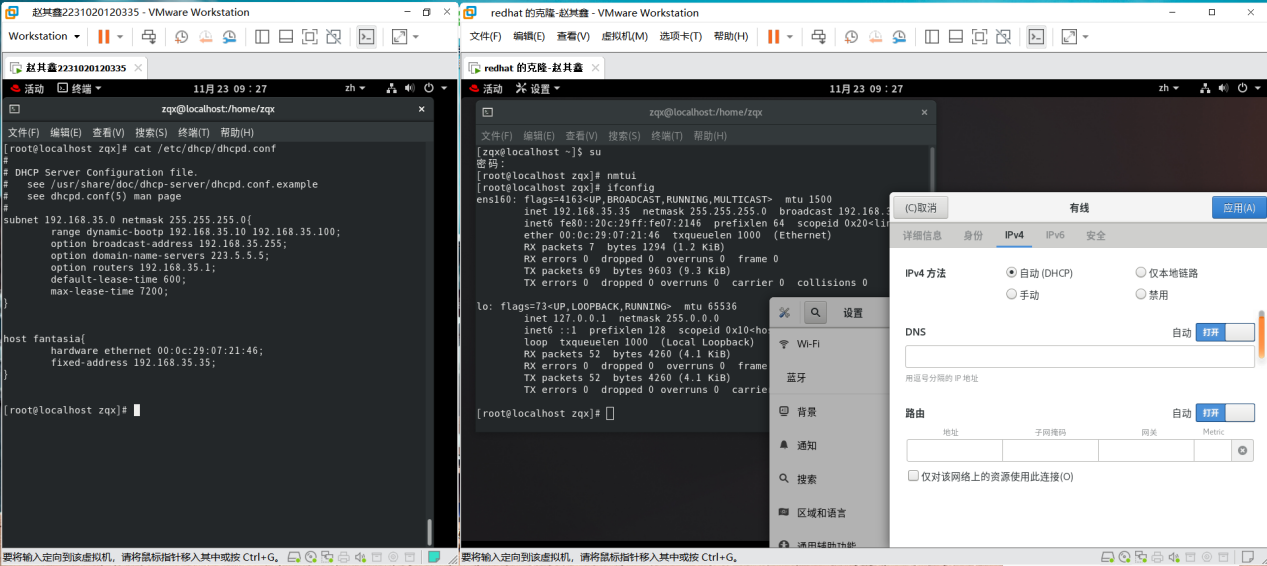Image resolution: width=1267 pixels, height=566 pixels.
Task: Revert redhat clone VM to snapshot
Action: tap(875, 36)
